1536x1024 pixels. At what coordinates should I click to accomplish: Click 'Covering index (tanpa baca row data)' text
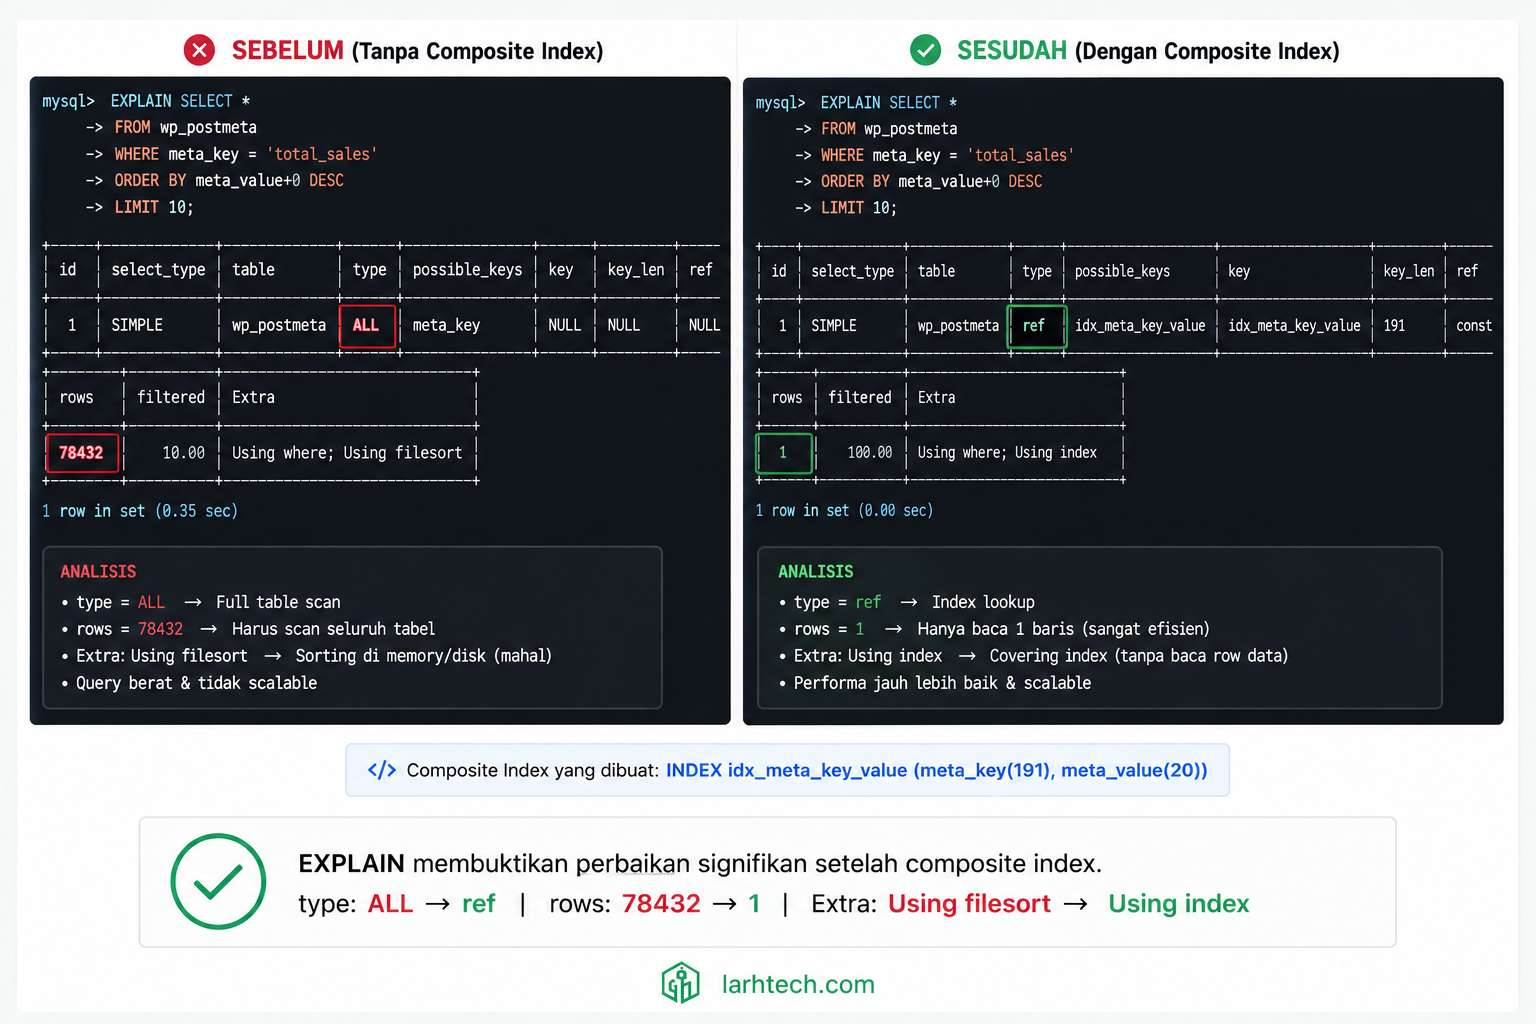(x=1138, y=656)
